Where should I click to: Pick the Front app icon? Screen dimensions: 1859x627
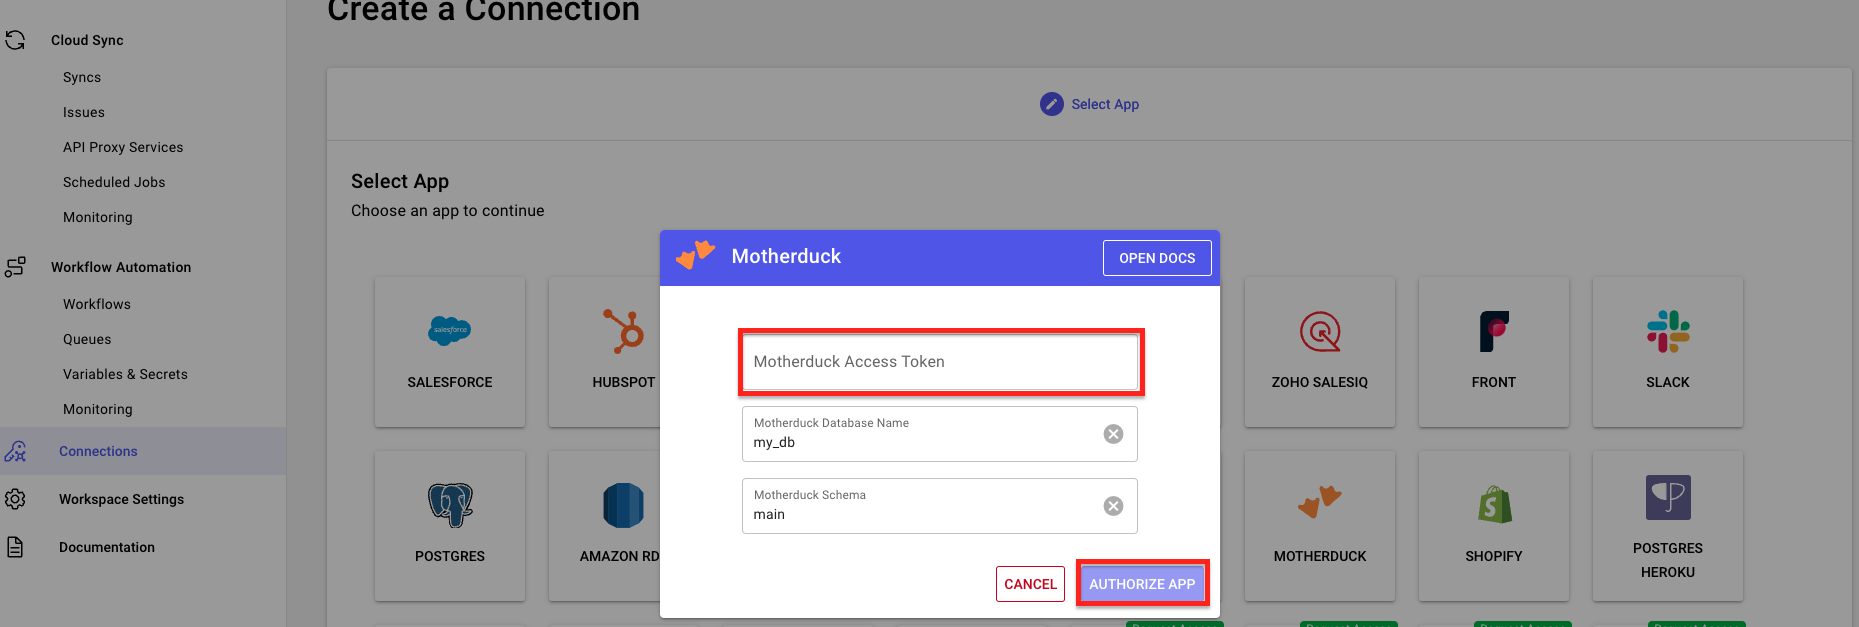click(x=1493, y=331)
